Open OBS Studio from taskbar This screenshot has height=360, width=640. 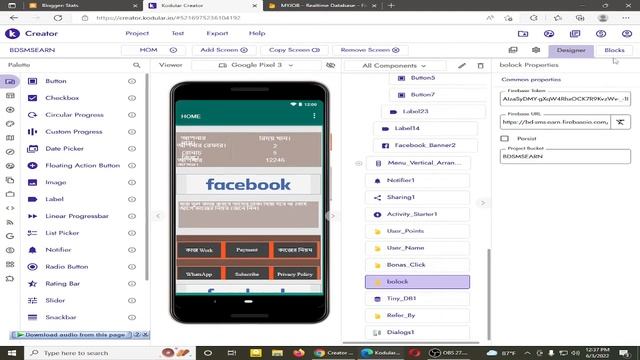449,353
